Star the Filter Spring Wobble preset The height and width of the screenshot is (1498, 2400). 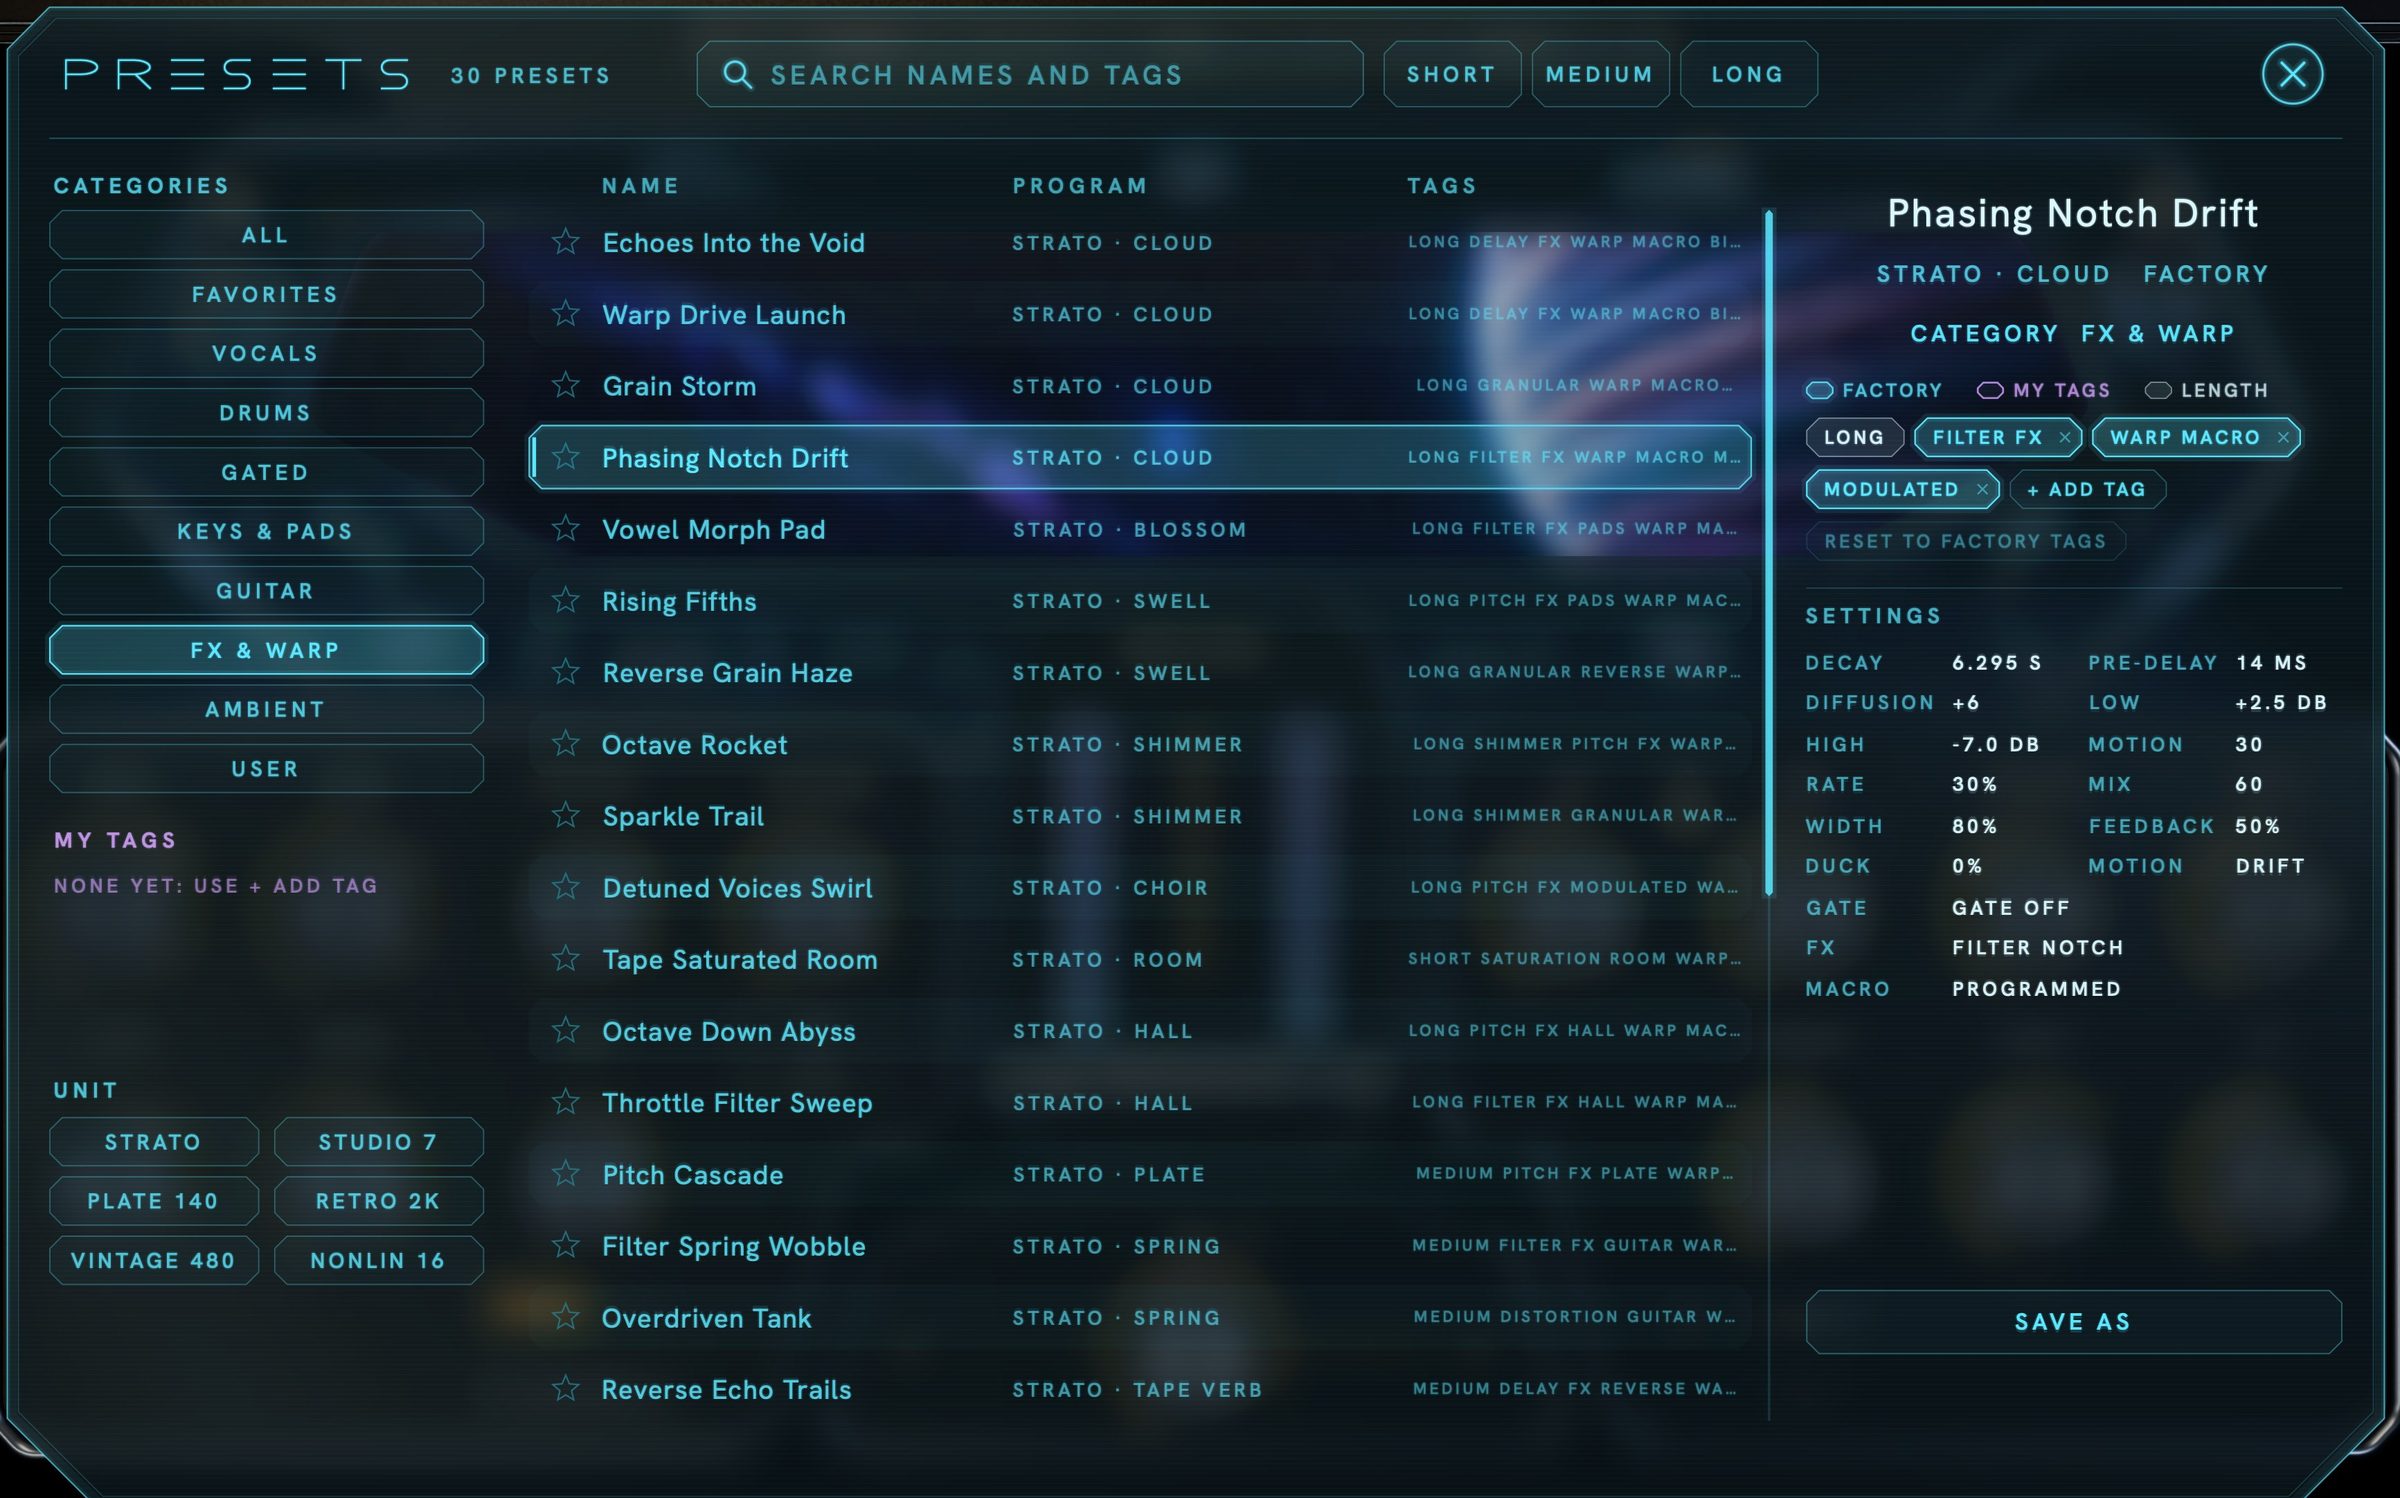point(566,1245)
